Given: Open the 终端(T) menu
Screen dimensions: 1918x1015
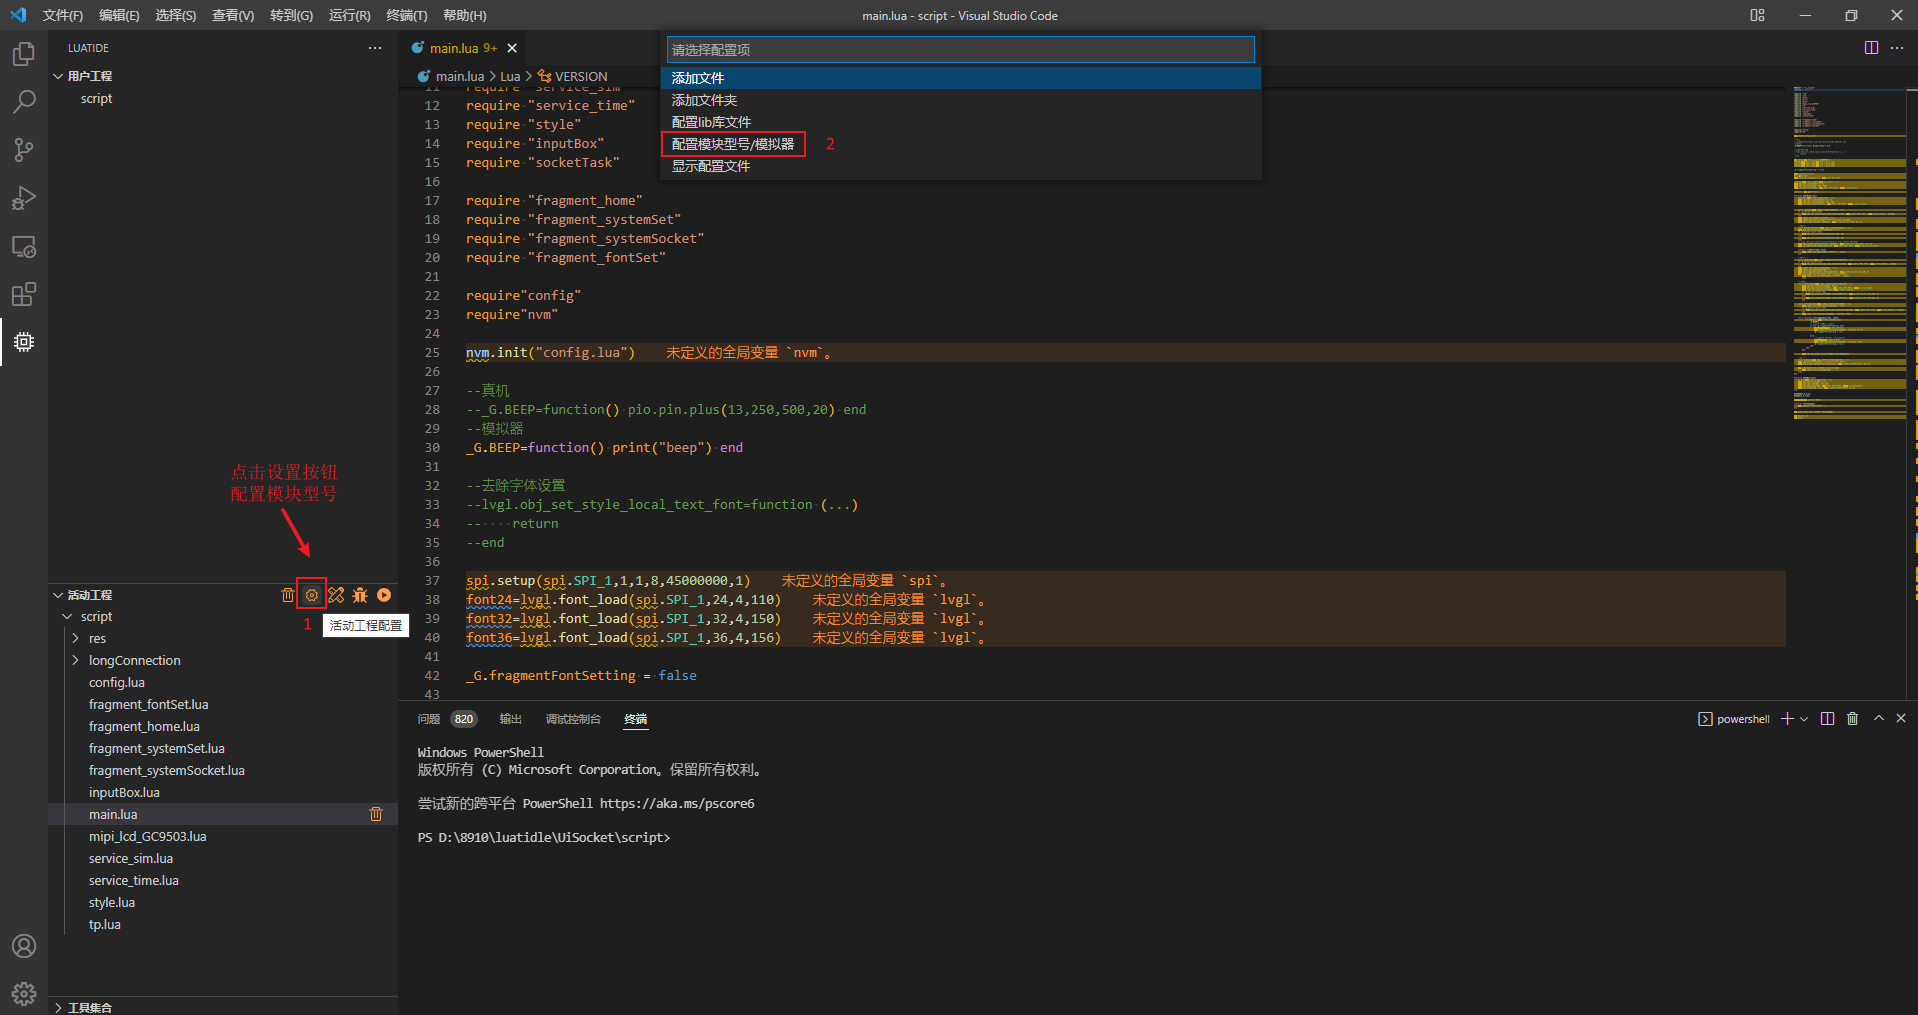Looking at the screenshot, I should [x=406, y=15].
